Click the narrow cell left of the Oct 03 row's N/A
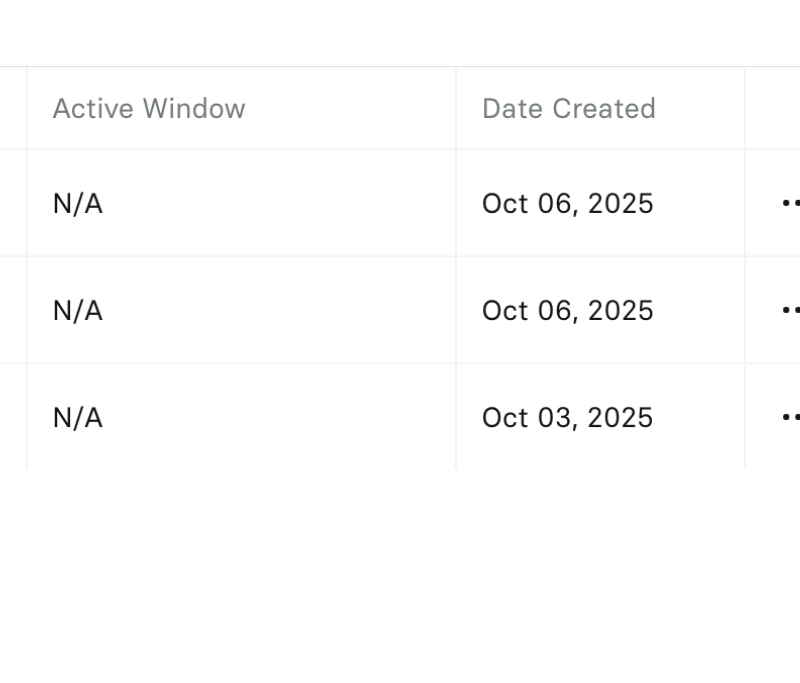 click(x=12, y=417)
